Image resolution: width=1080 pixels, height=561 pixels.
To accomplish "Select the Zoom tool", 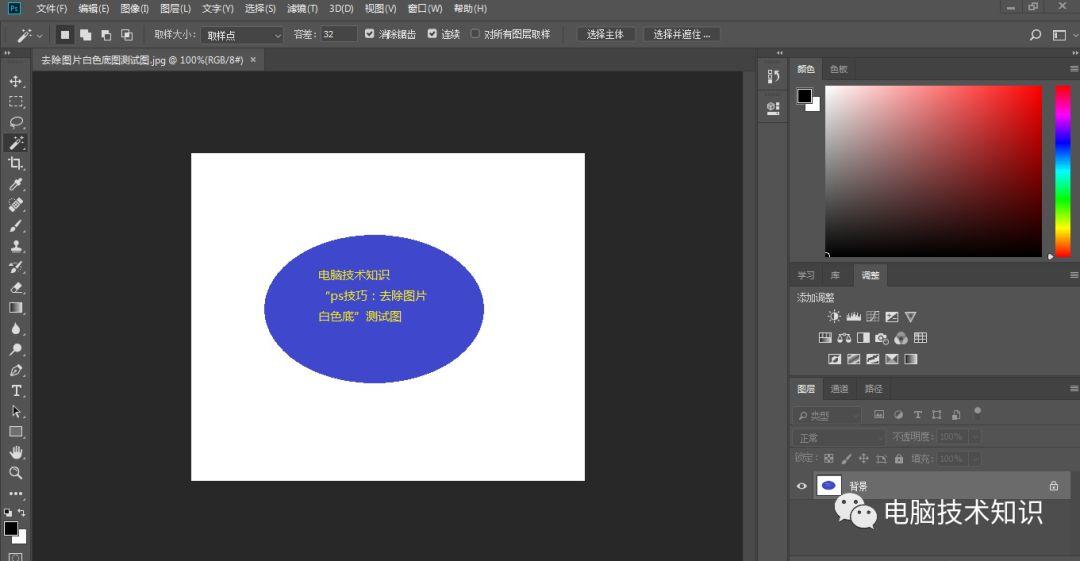I will click(x=16, y=473).
